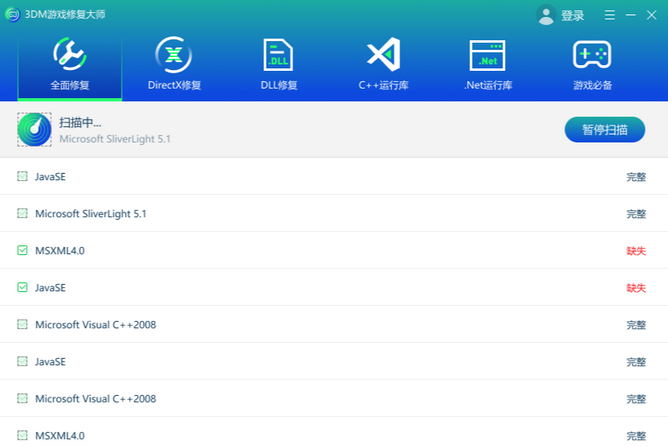Screen dimensions: 668x446
Task: Open the .Net runtime window icon
Action: pyautogui.click(x=487, y=54)
